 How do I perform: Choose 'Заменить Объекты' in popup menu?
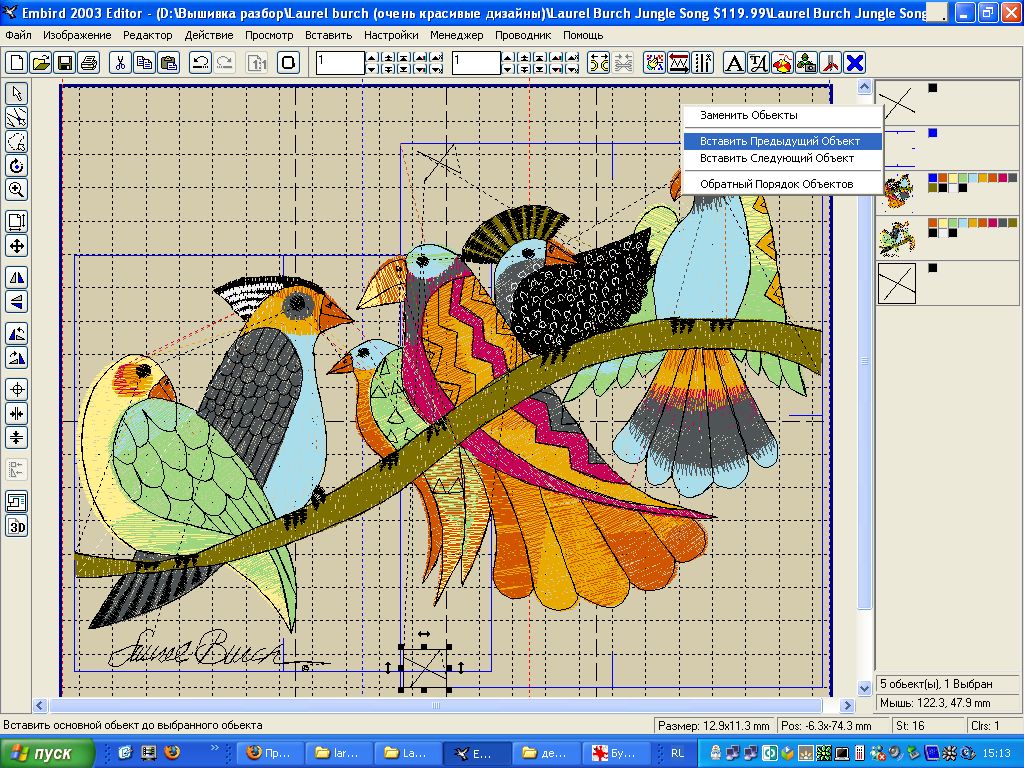pyautogui.click(x=748, y=116)
